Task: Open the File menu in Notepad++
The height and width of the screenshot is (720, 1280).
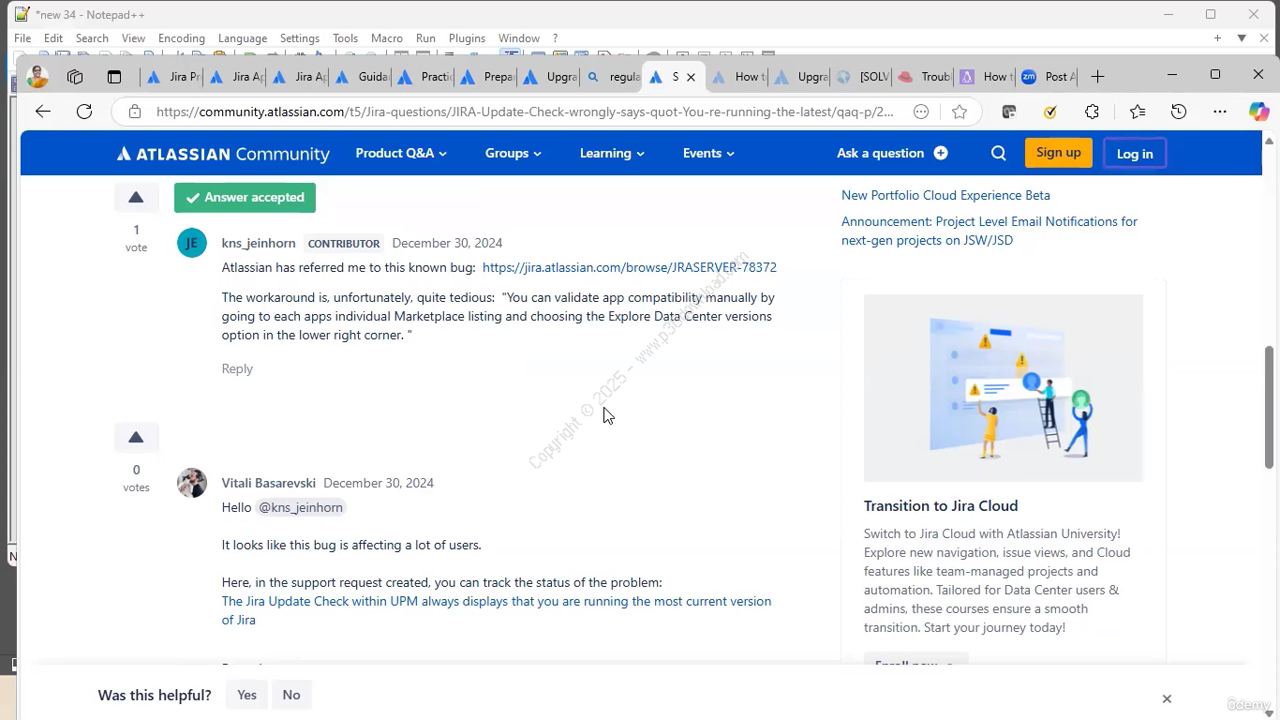Action: [22, 38]
